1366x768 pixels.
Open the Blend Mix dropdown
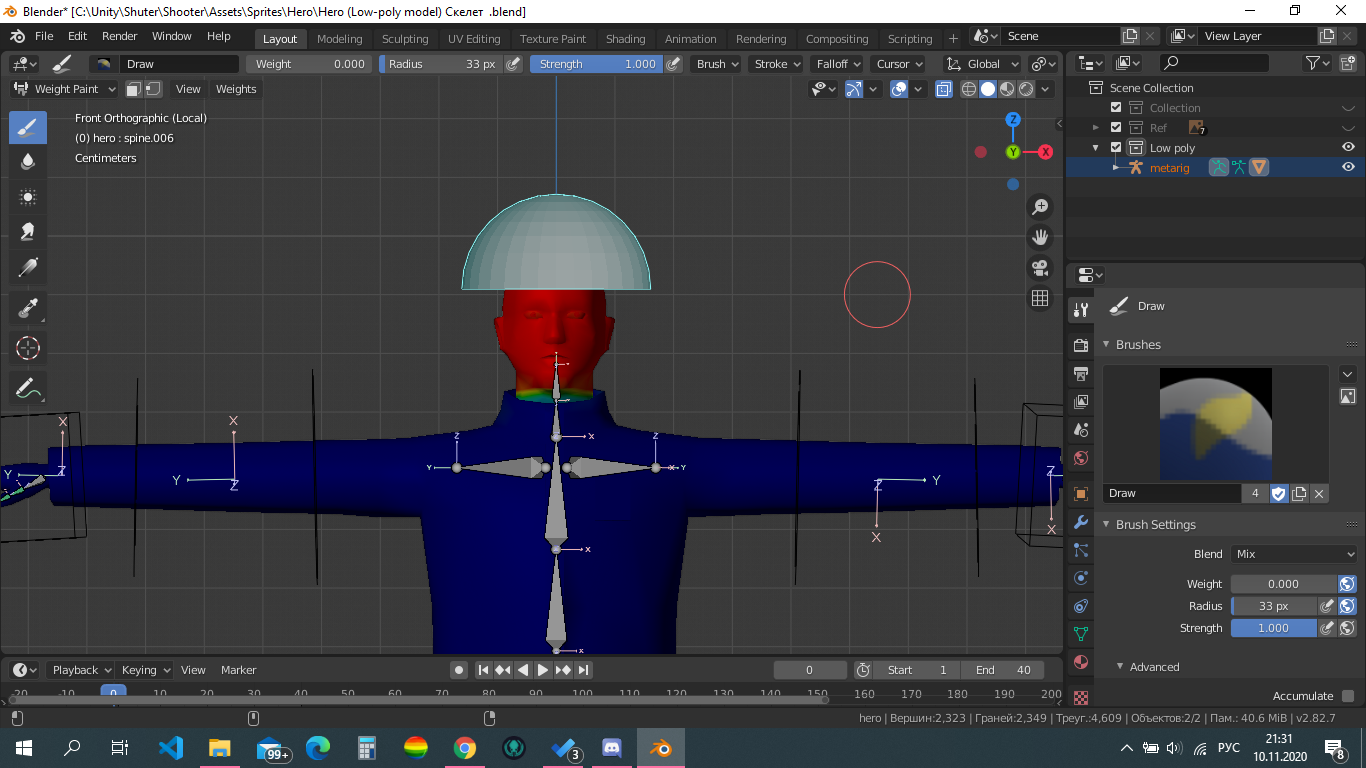(1295, 554)
